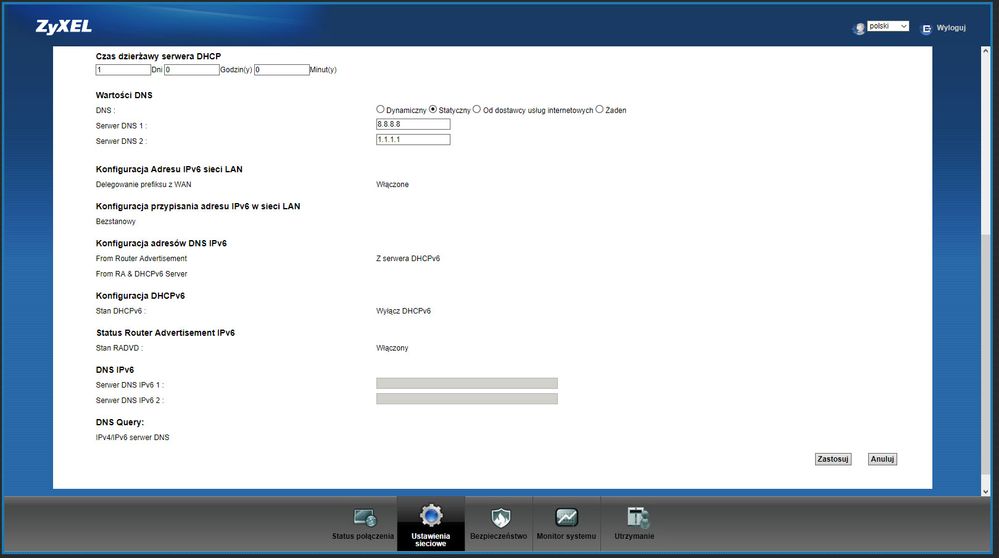Click the Dni lease time field
999x558 pixels.
pos(122,70)
